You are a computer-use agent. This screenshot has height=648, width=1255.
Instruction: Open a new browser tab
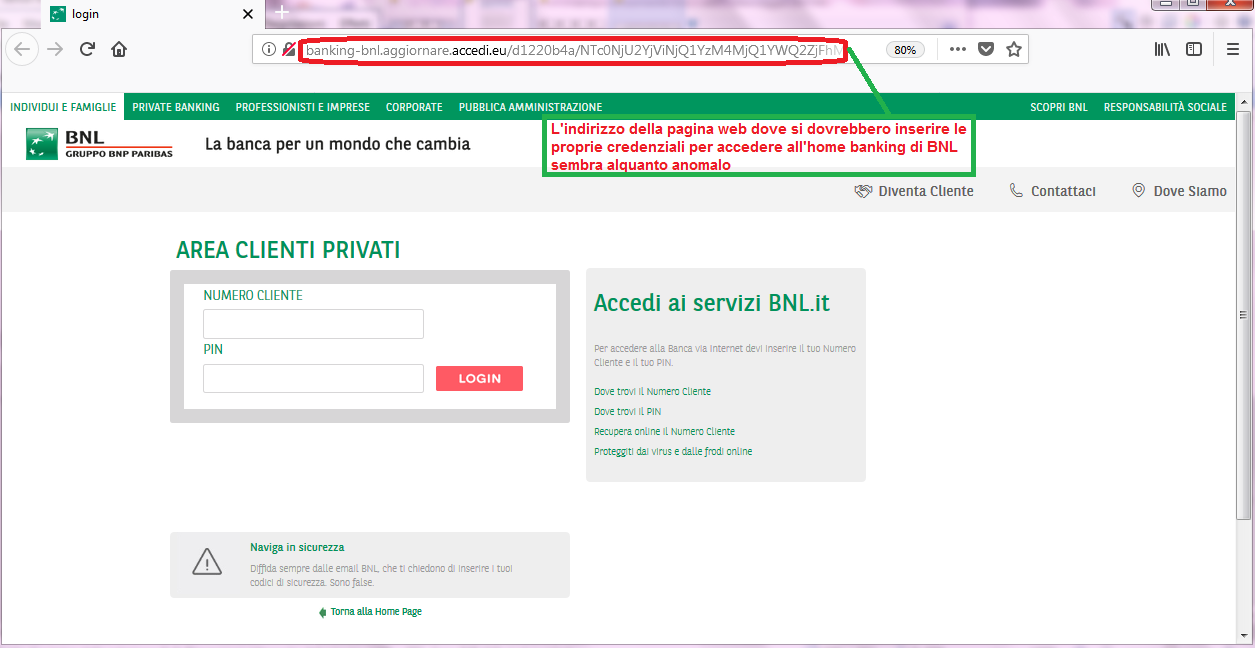click(x=282, y=13)
